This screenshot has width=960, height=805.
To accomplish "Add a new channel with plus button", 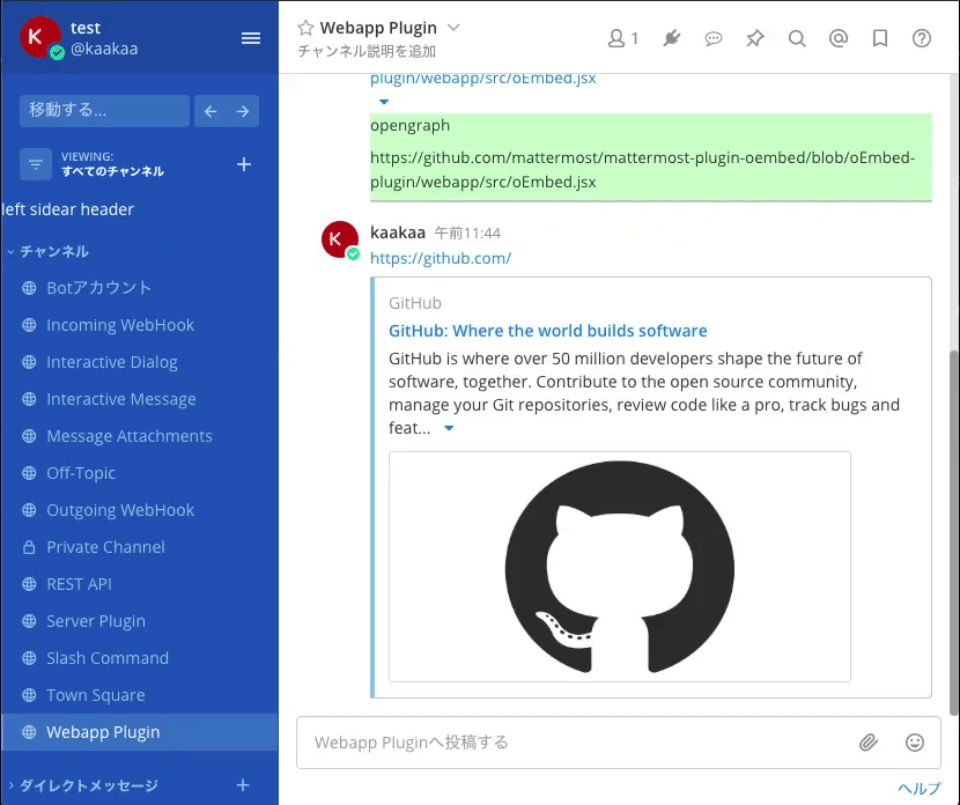I will pyautogui.click(x=244, y=164).
